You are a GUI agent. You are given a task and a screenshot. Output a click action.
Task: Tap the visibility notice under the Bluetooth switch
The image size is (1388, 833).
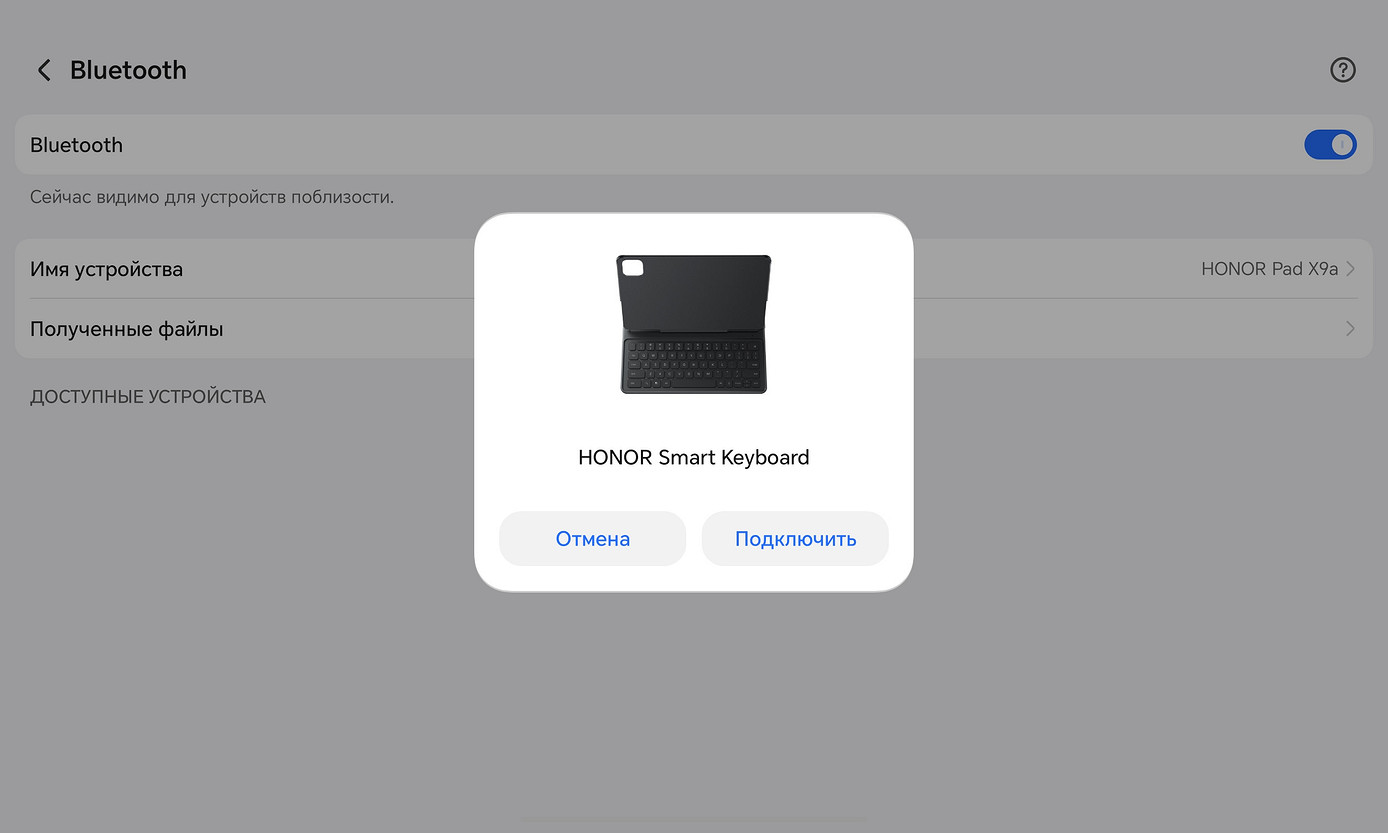212,197
